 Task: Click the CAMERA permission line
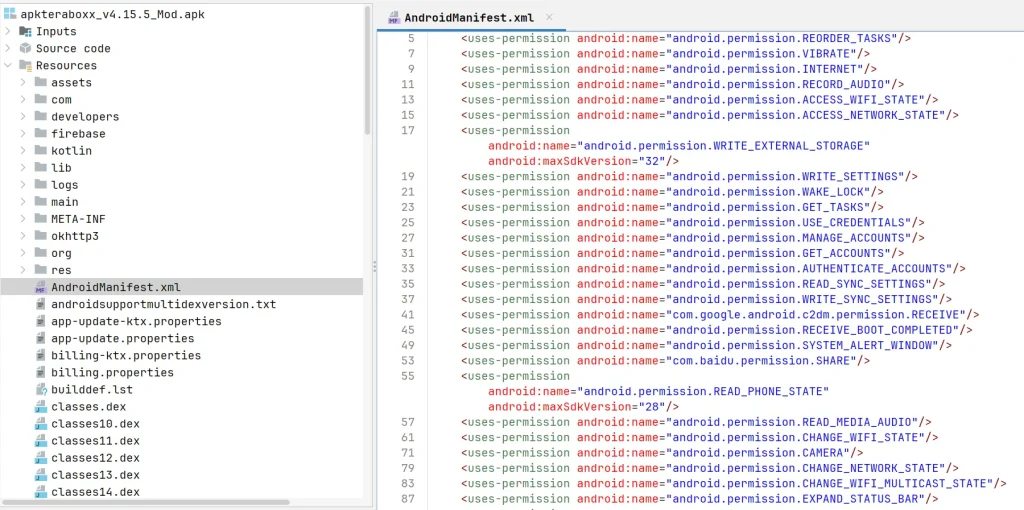tap(662, 453)
